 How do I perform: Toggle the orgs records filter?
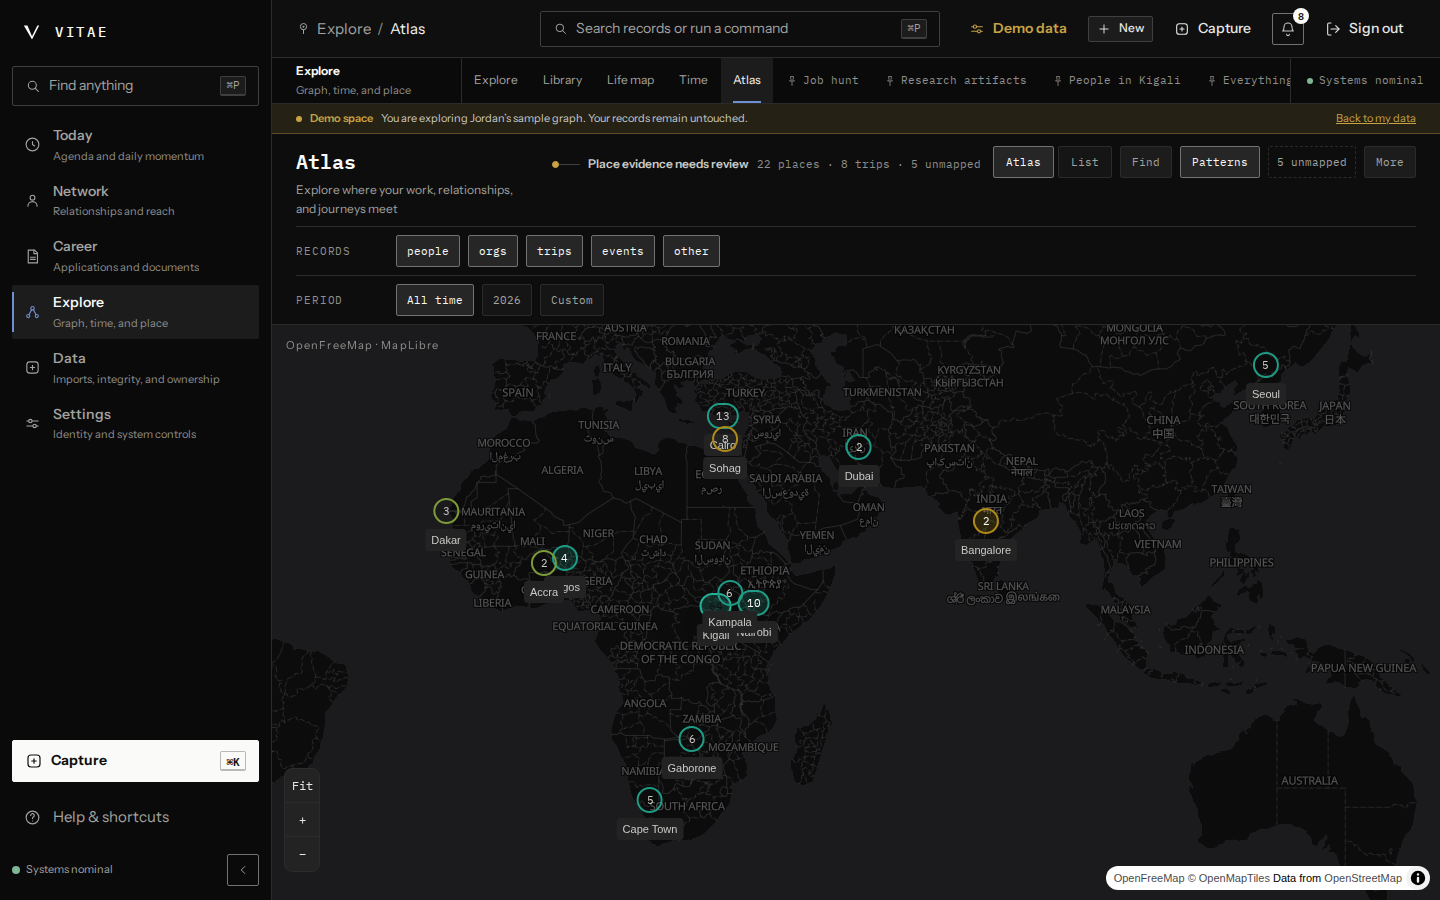click(493, 251)
